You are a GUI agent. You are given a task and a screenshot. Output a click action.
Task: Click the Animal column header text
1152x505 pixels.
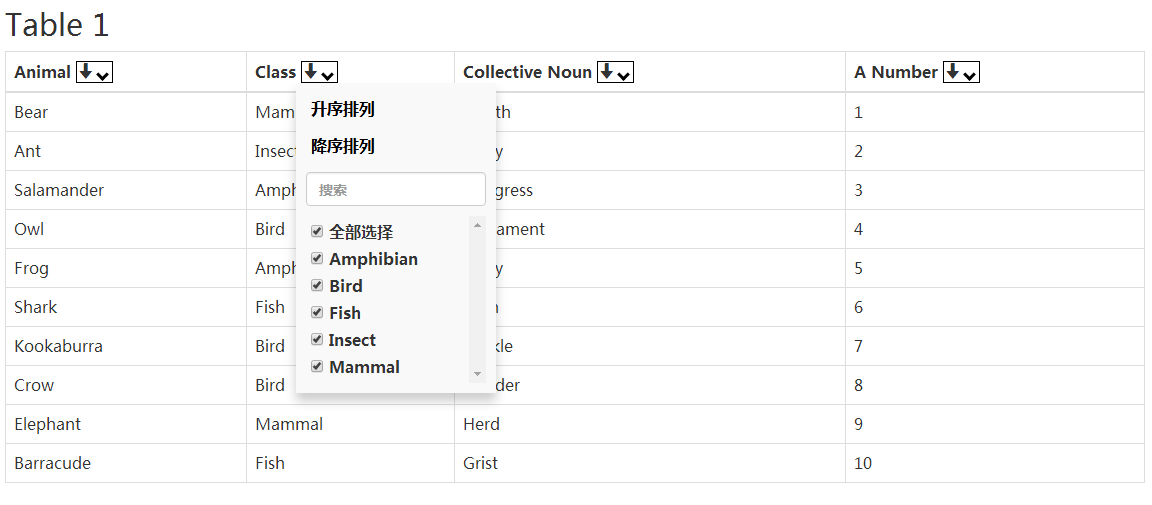click(x=43, y=72)
